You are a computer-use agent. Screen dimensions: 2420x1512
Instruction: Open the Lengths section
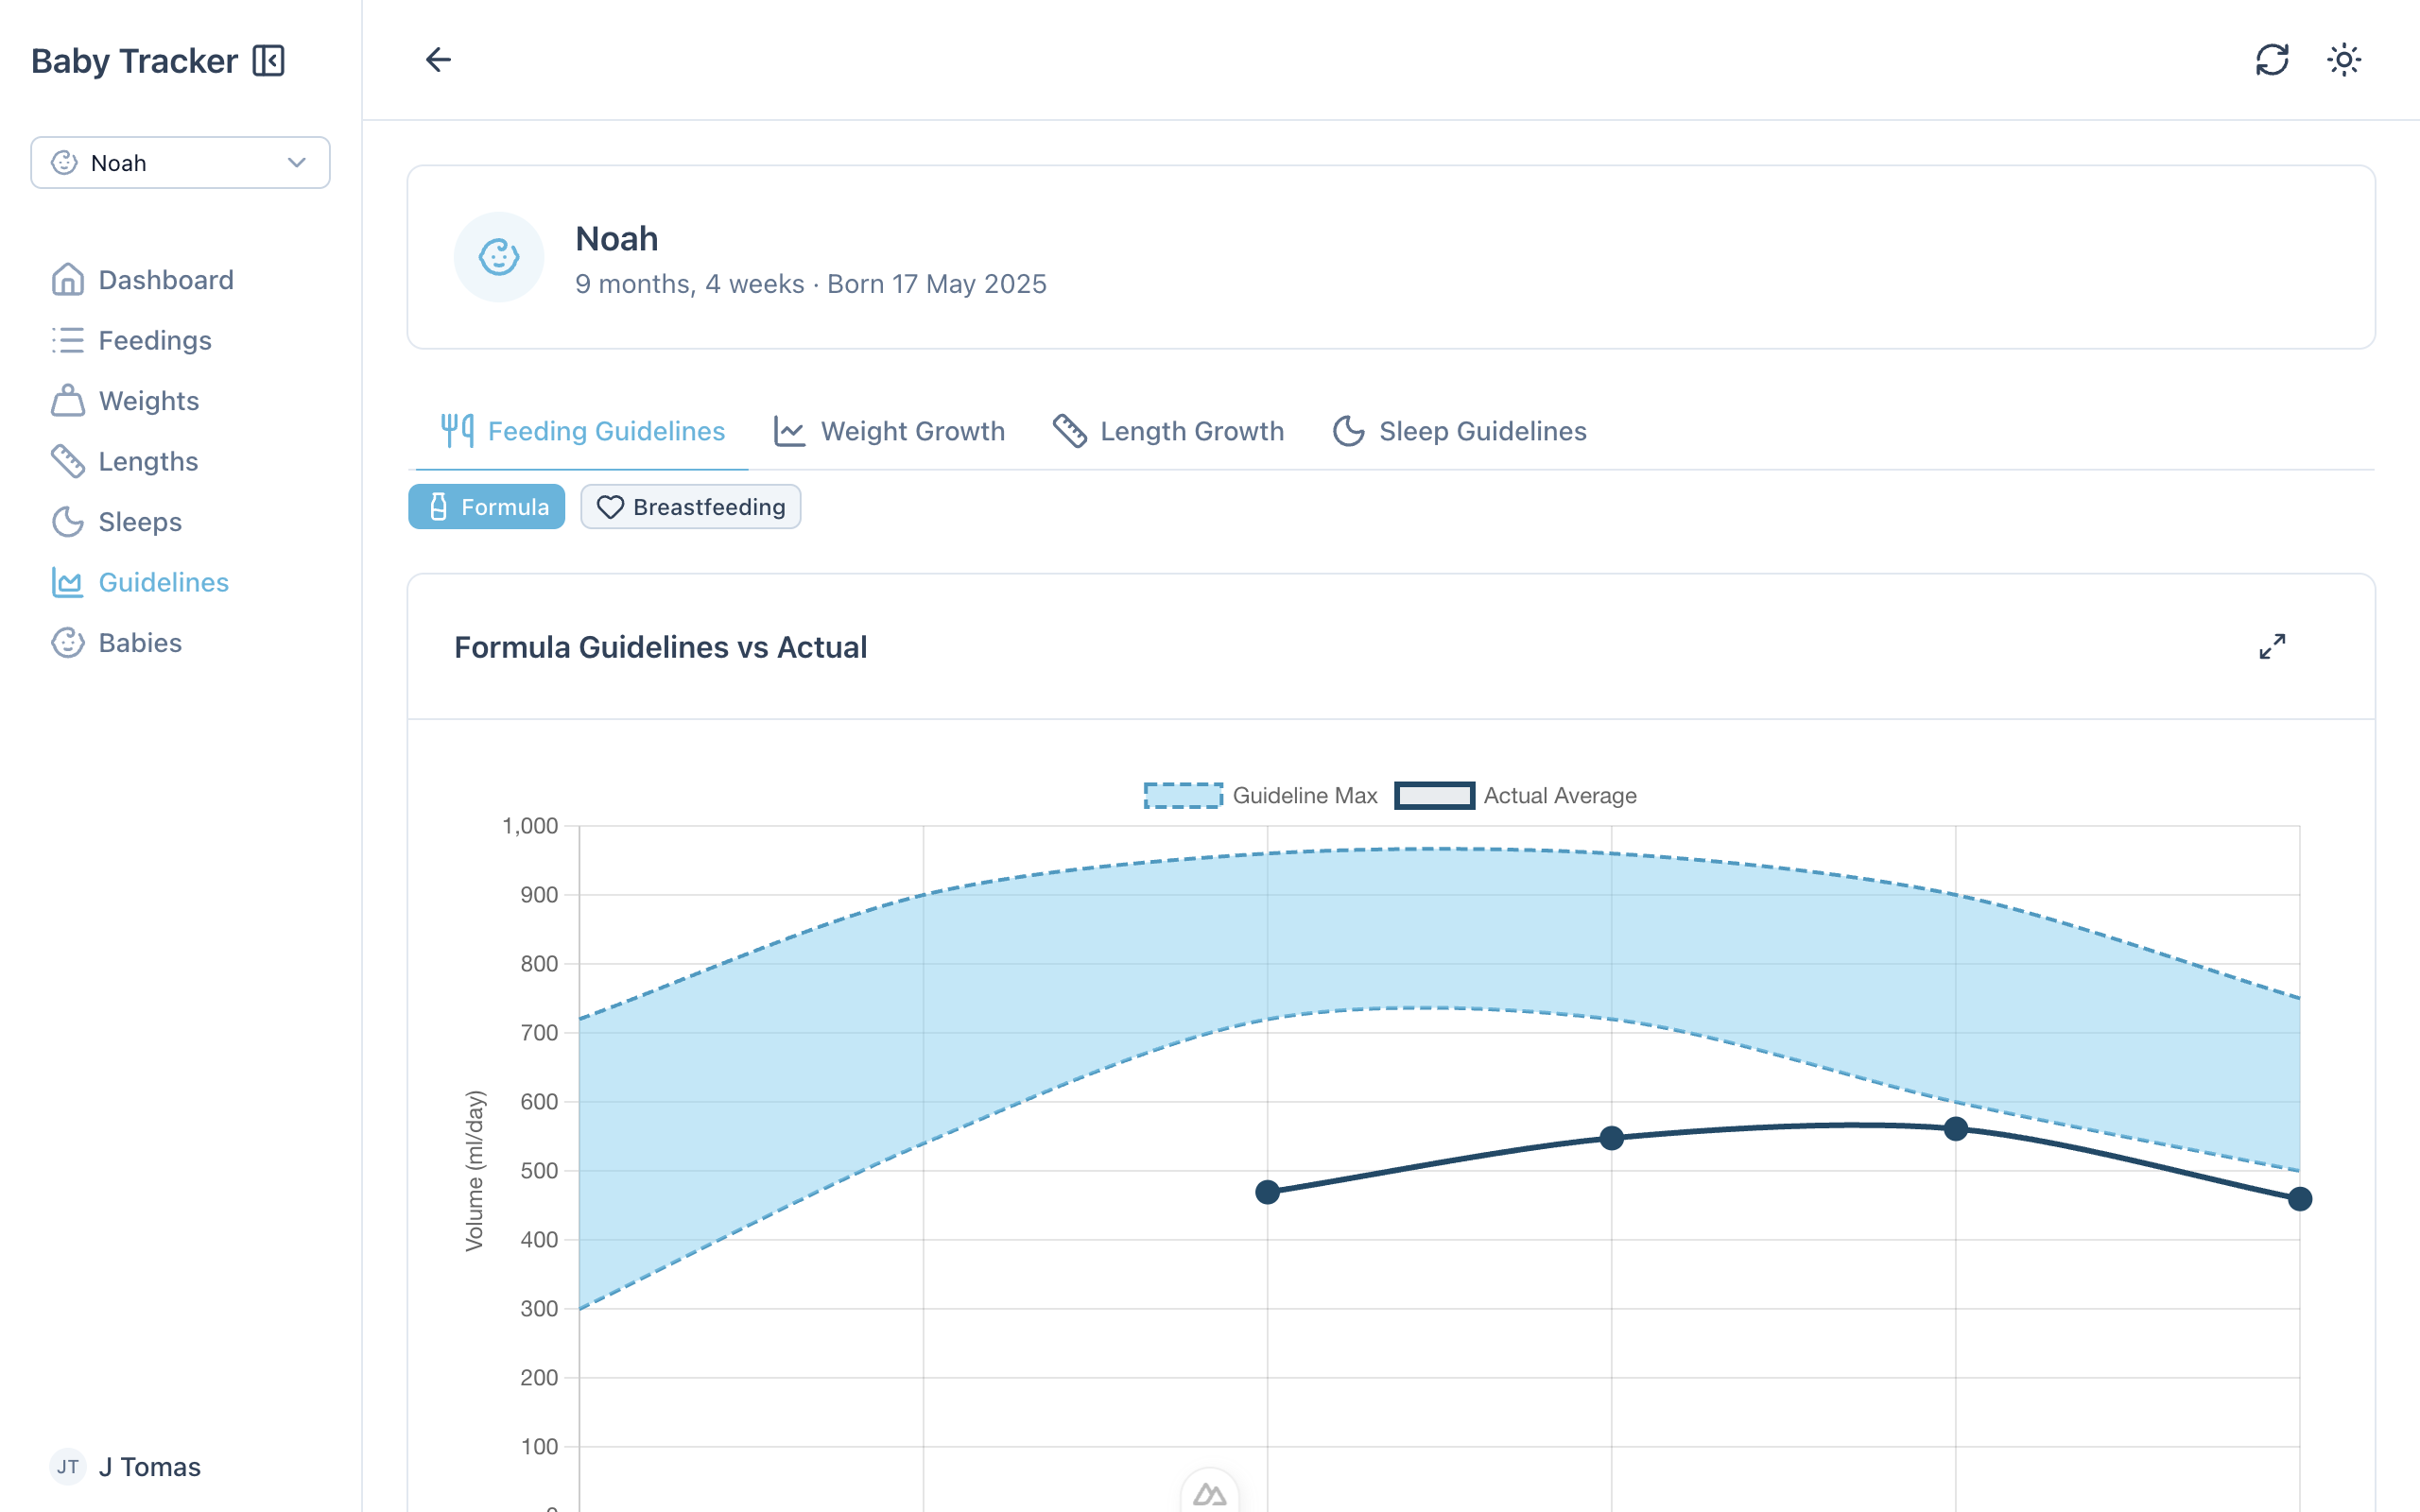tap(148, 461)
